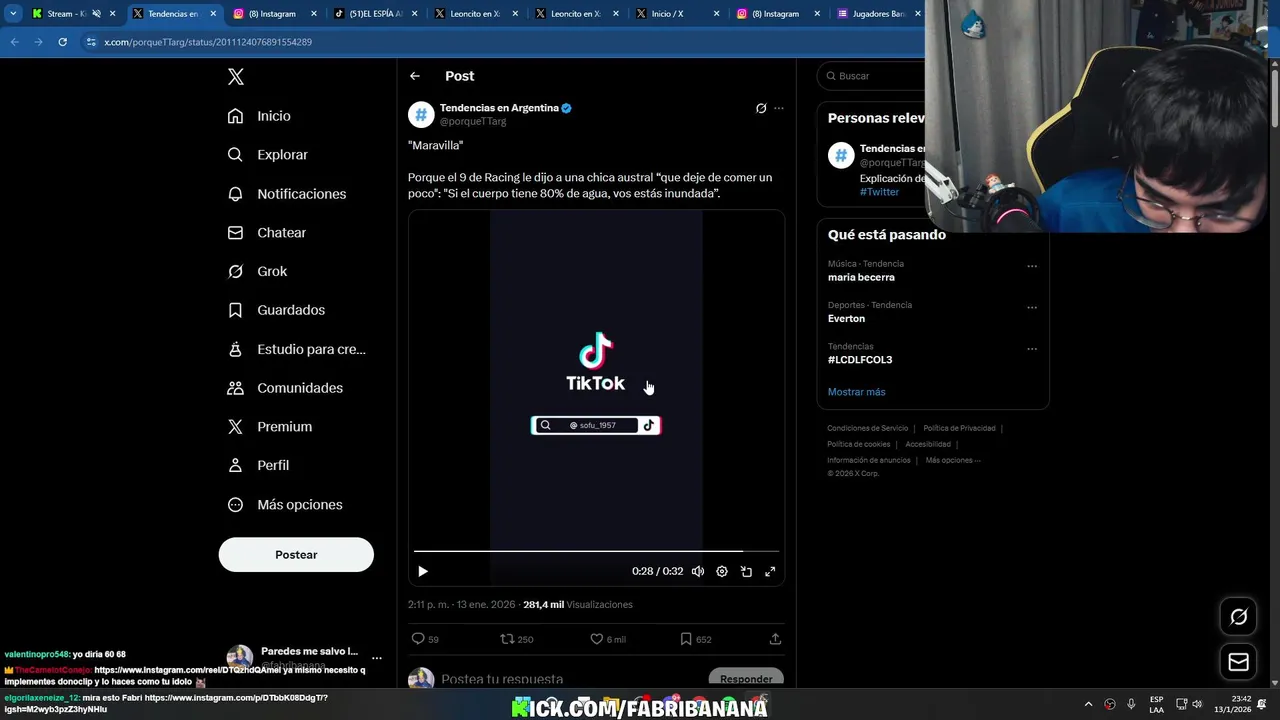This screenshot has height=720, width=1280.
Task: Close the Tendencias en Argentina tab
Action: point(212,14)
